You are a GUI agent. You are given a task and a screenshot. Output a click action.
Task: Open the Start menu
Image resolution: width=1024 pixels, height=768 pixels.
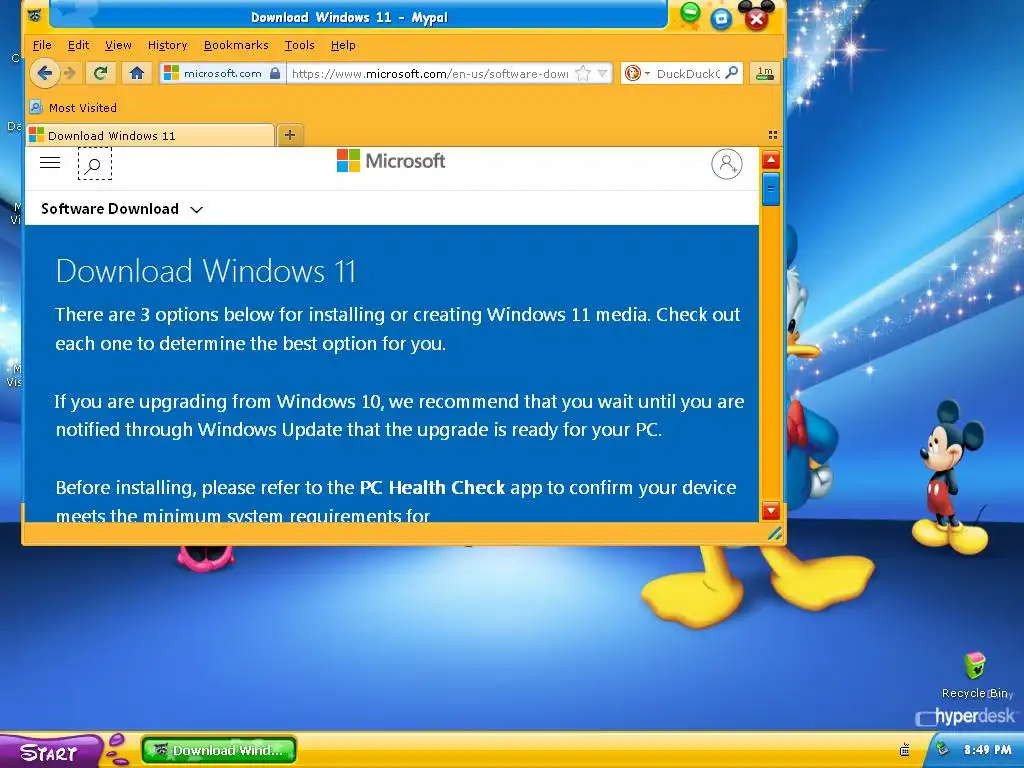click(50, 752)
